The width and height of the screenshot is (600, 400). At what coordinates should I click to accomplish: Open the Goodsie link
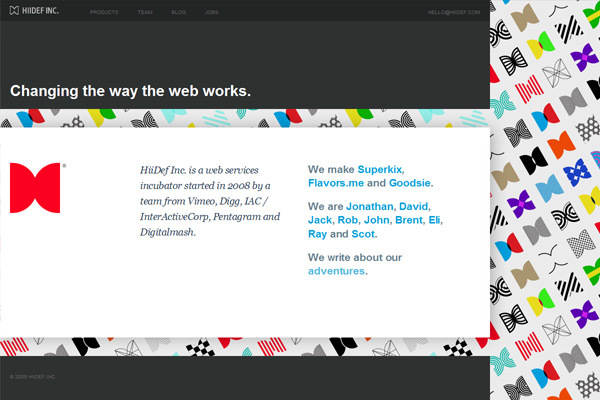(x=409, y=183)
